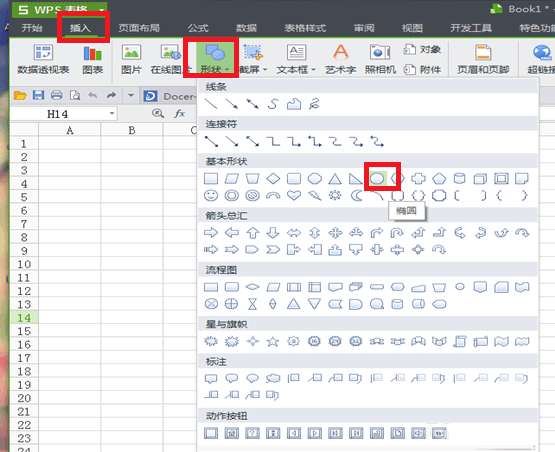Screen dimensions: 555x452
Task: Click the fx insert function button
Action: (x=179, y=113)
